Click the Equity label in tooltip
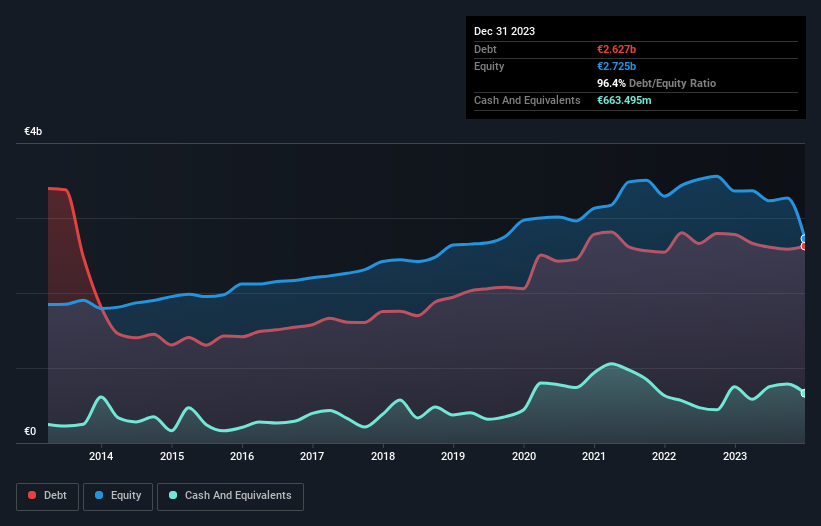Viewport: 821px width, 526px height. point(489,66)
